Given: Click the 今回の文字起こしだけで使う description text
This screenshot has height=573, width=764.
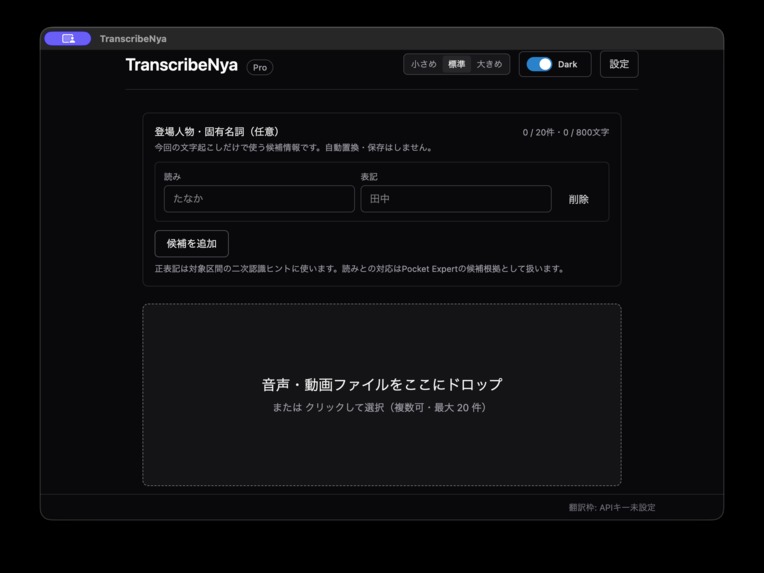Looking at the screenshot, I should tap(294, 148).
